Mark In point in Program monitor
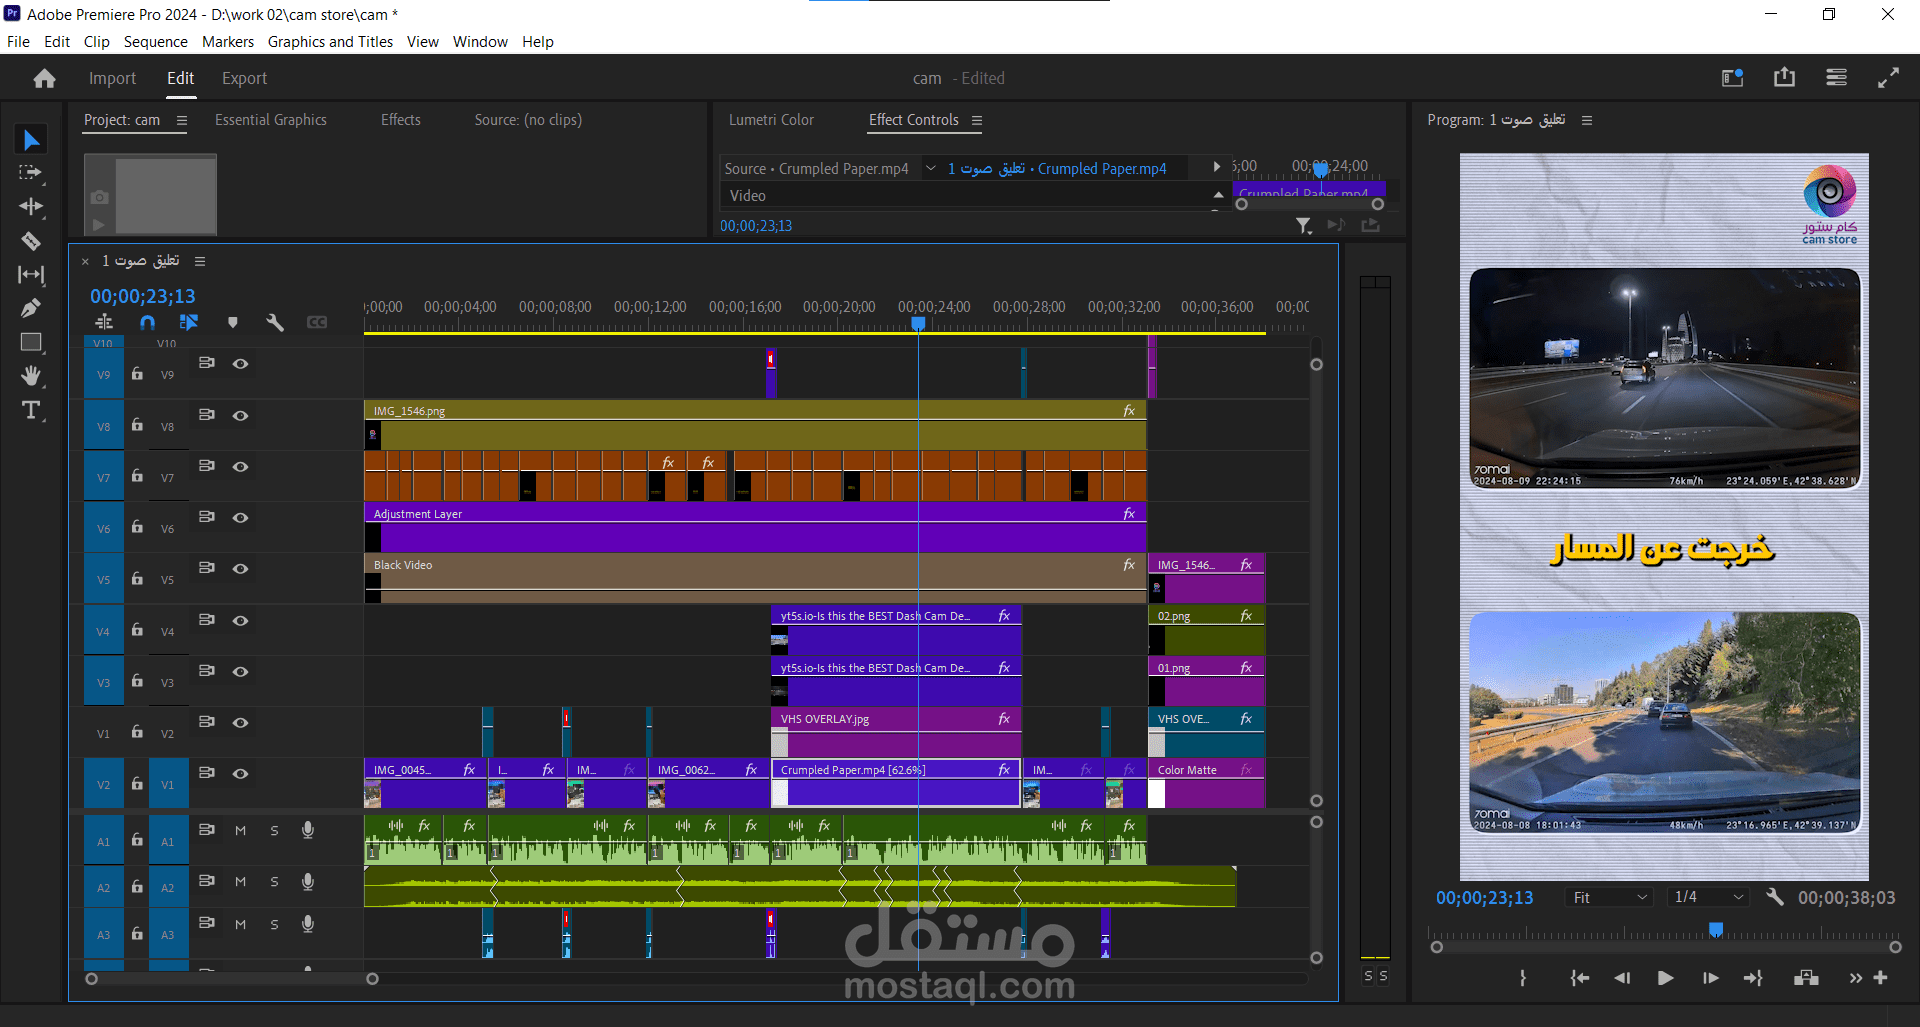This screenshot has width=1920, height=1027. (1523, 978)
